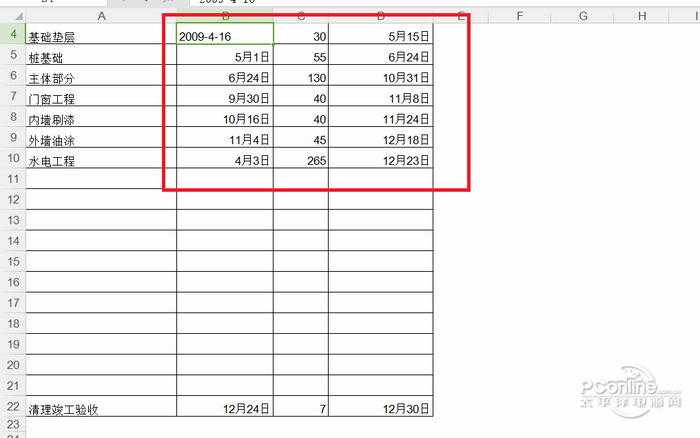Select row 15 via row header
Viewport: 700px width, 438px height.
point(13,261)
